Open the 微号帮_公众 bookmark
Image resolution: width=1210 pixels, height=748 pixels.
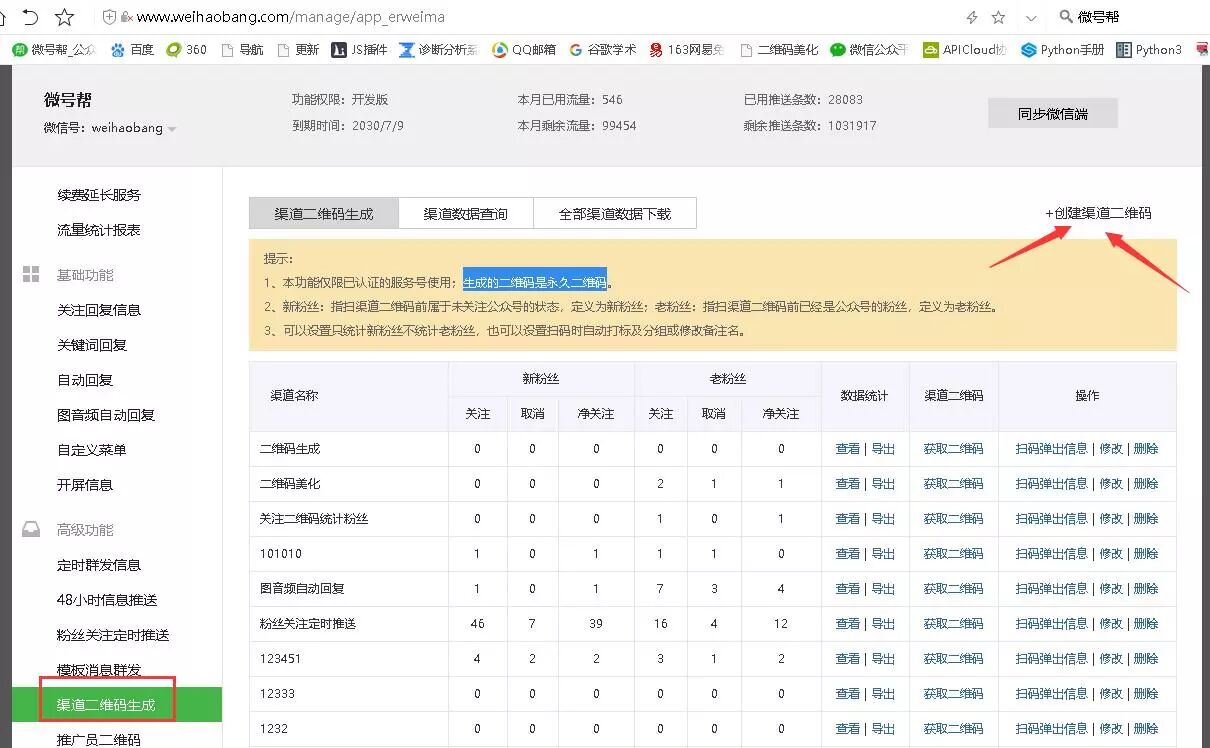click(54, 49)
